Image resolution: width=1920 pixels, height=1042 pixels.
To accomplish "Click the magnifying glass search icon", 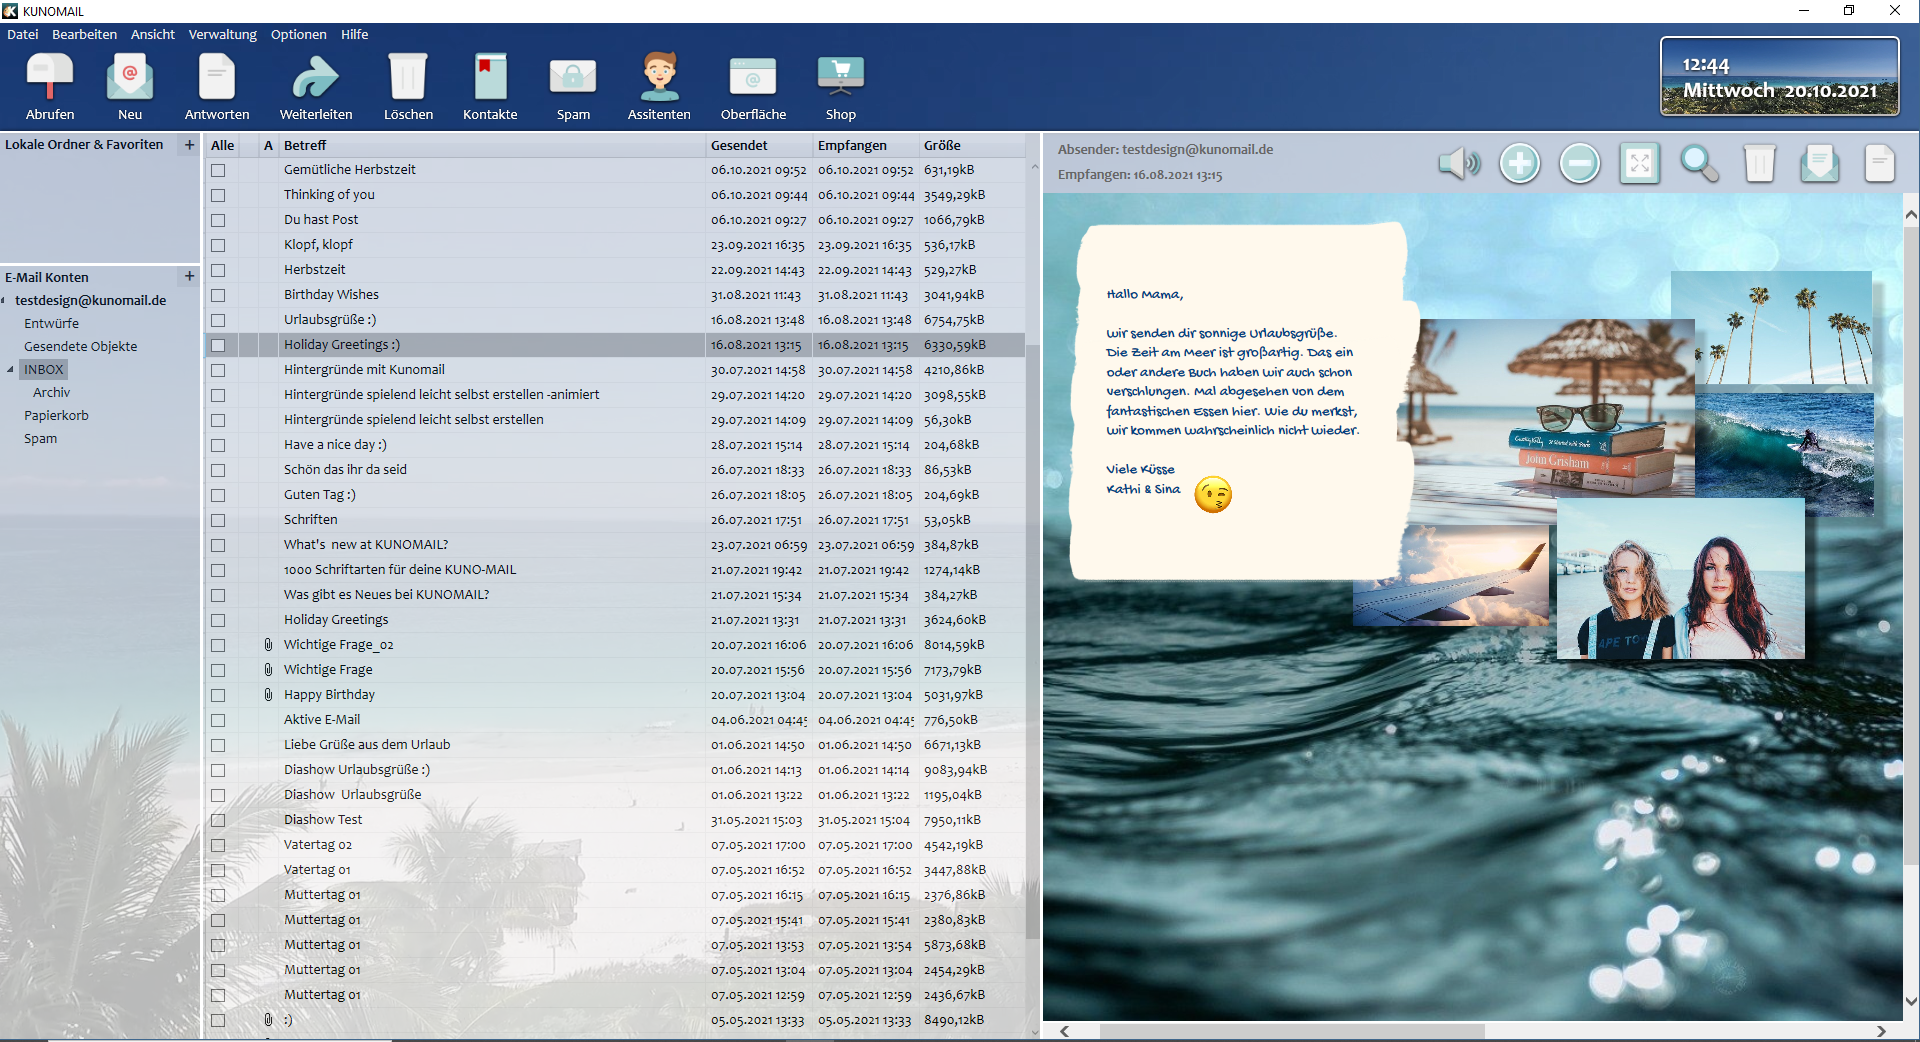I will tap(1699, 163).
